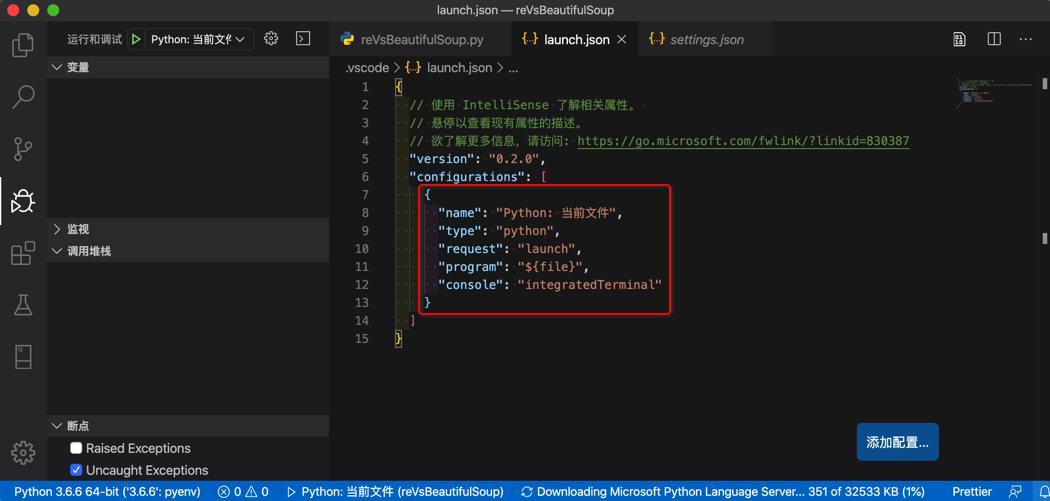Disable the Uncaught Exceptions breakpoint
This screenshot has width=1050, height=501.
click(x=76, y=470)
